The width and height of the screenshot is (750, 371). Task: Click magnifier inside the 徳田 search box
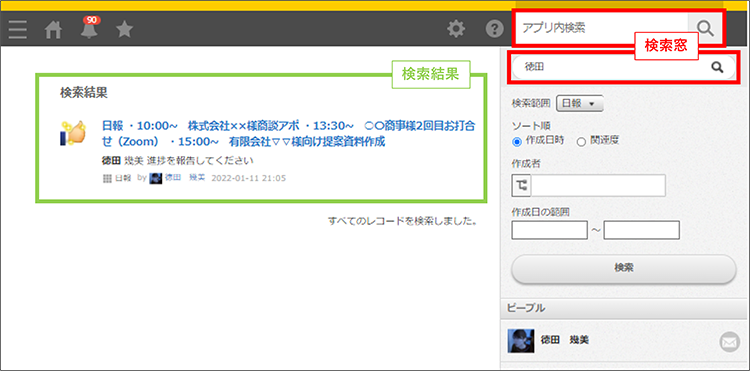click(717, 68)
